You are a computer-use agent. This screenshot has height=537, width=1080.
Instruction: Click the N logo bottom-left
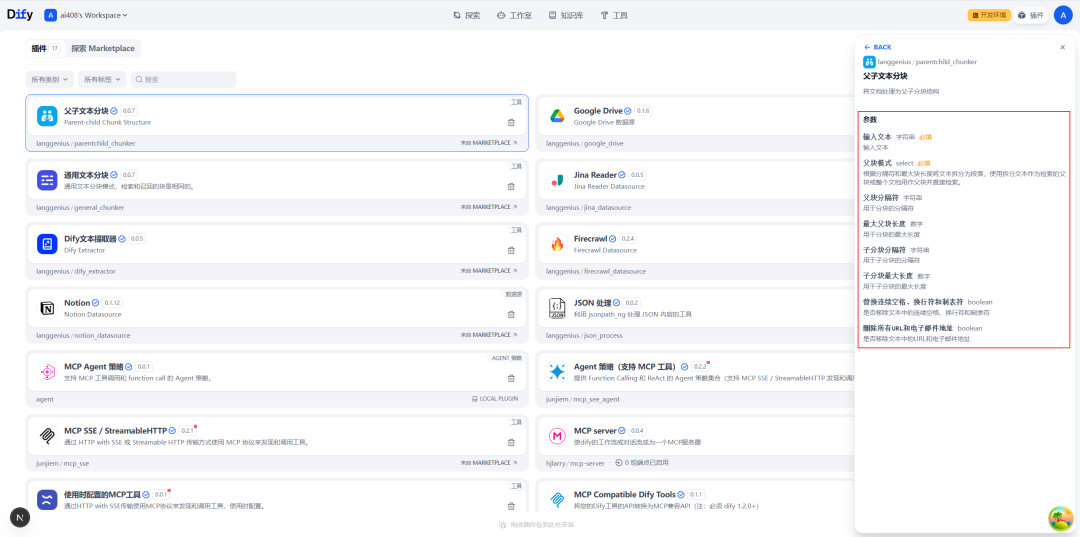click(20, 517)
